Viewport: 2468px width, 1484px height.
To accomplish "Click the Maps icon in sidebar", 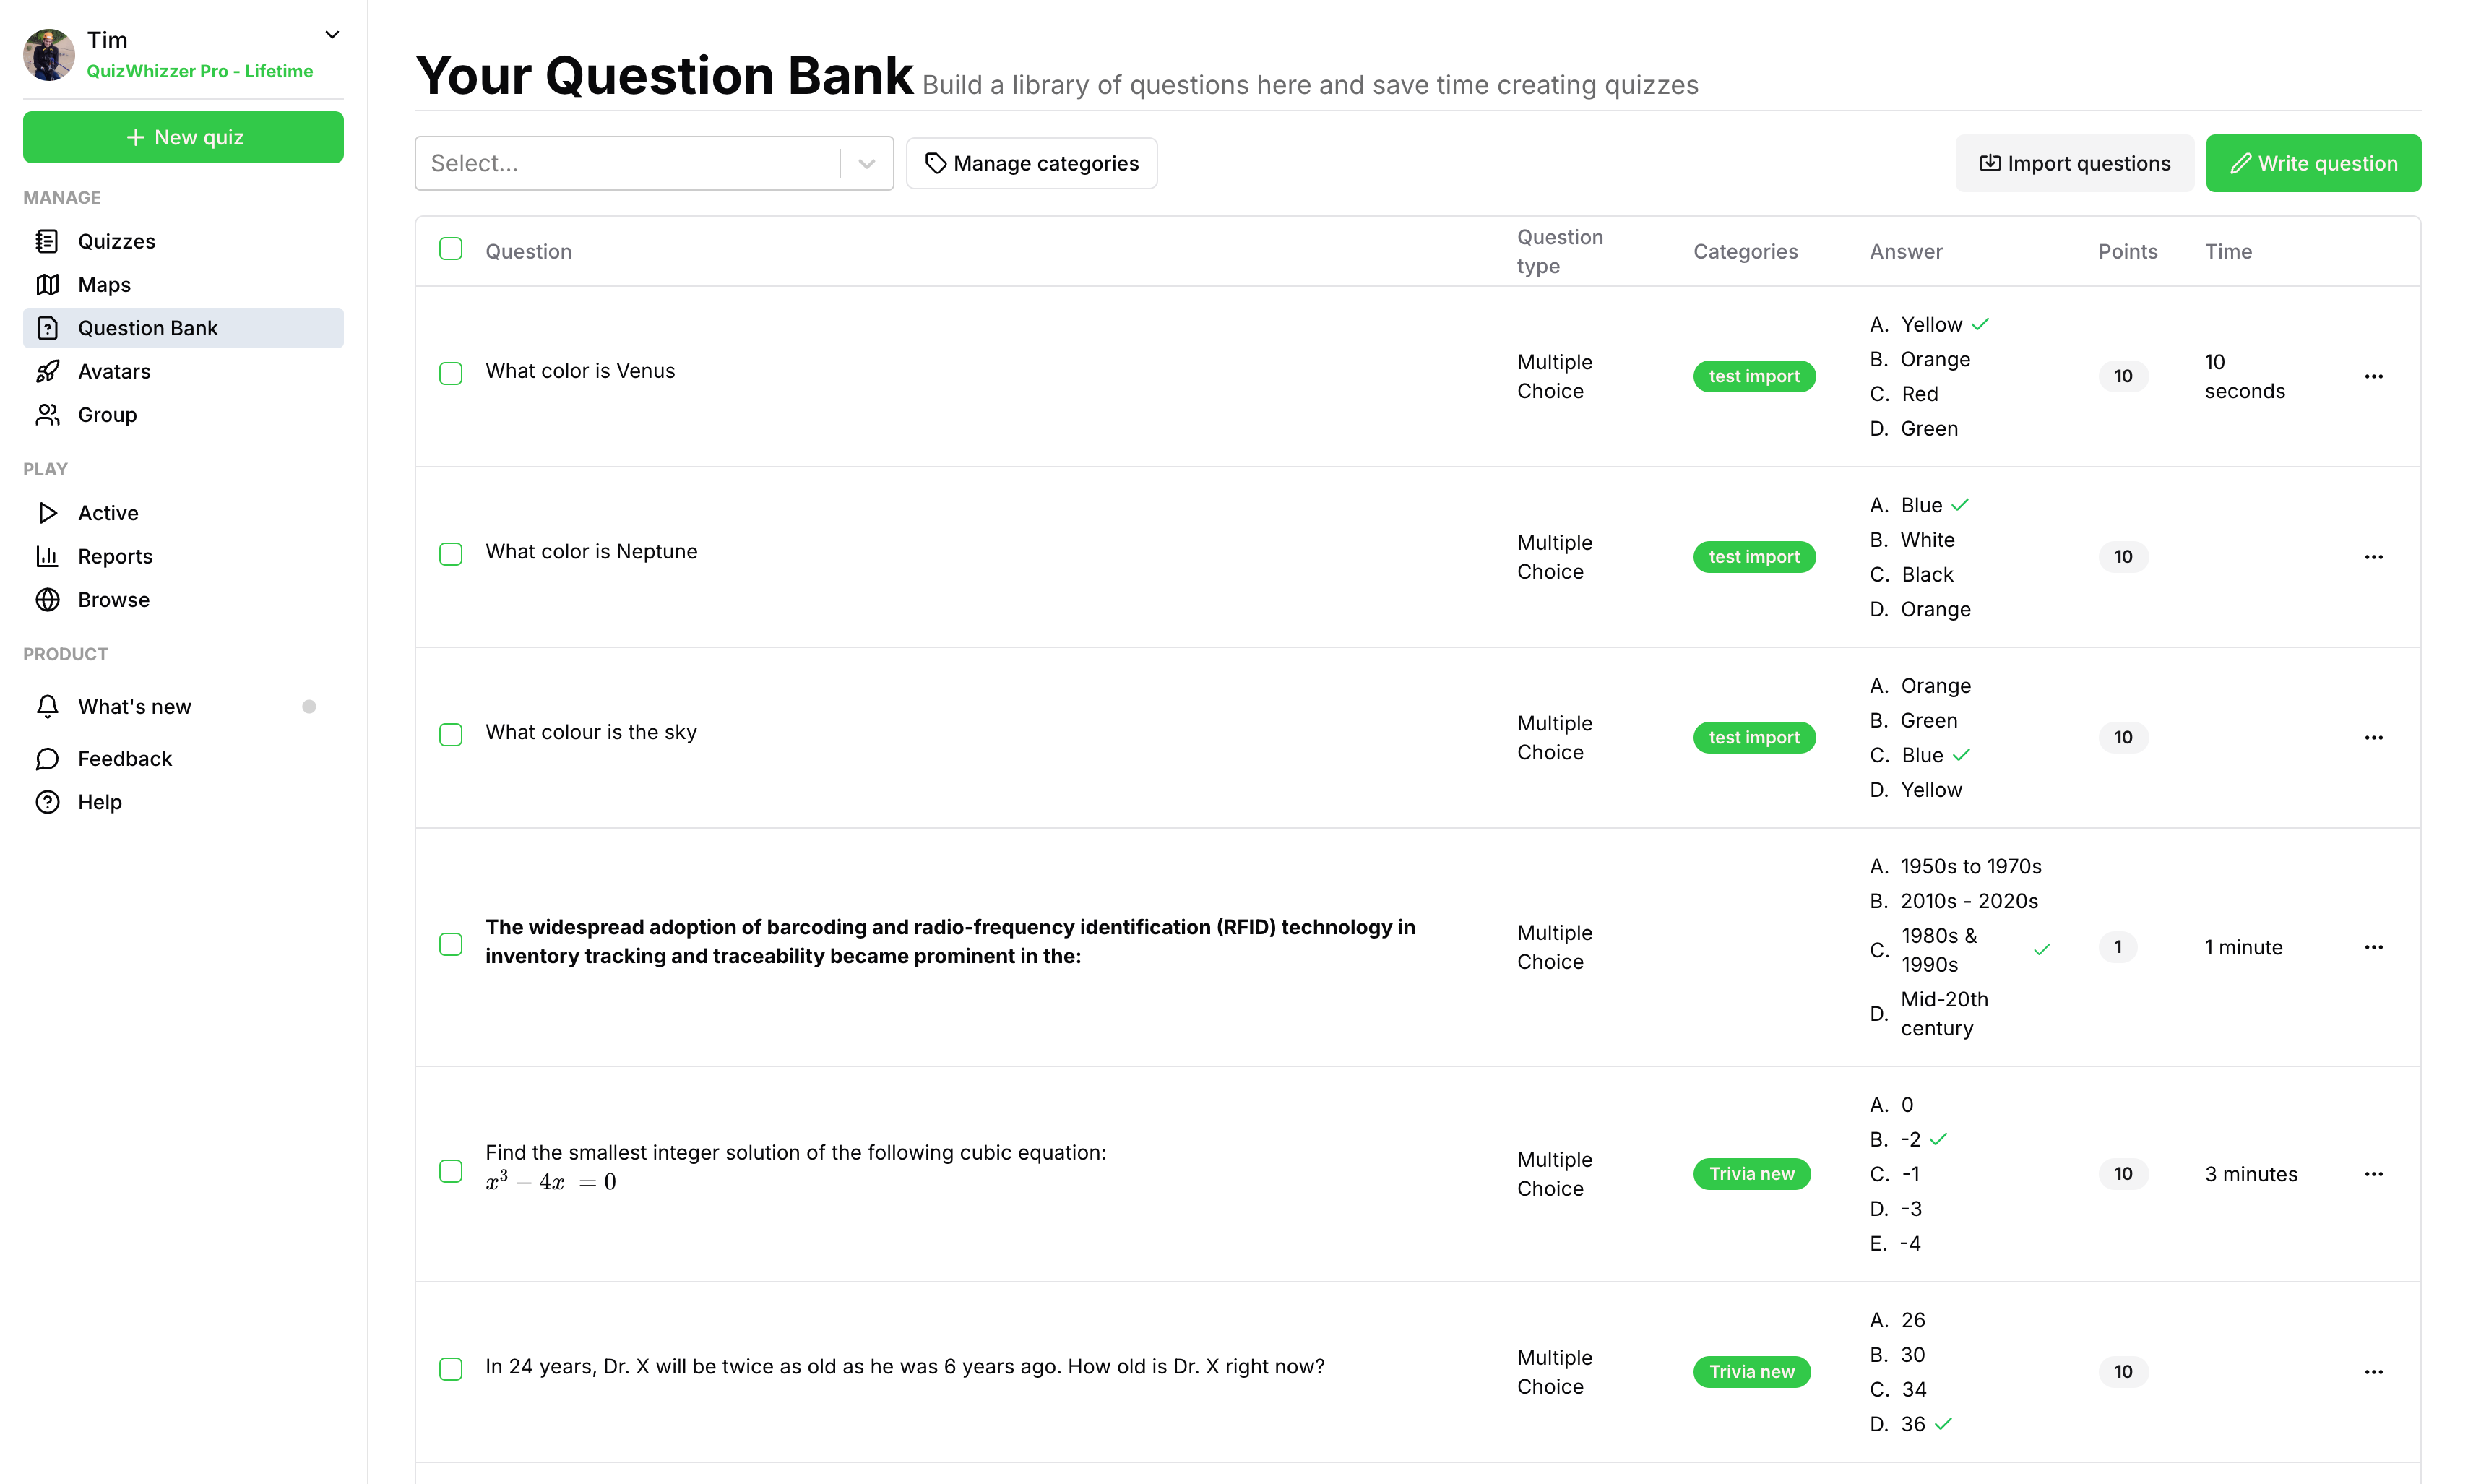I will [x=47, y=285].
